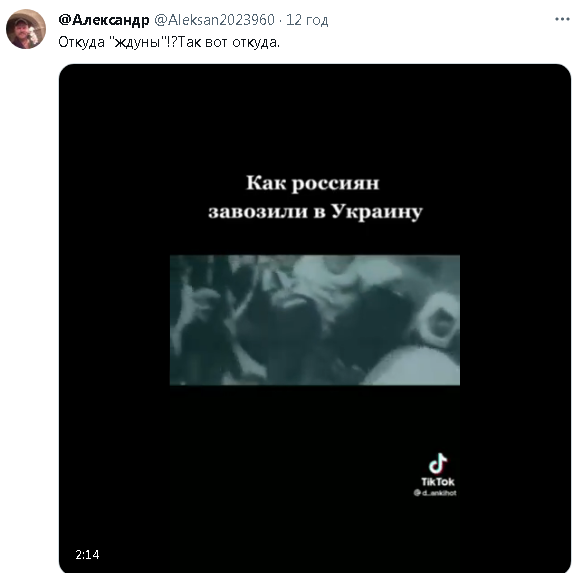
Task: Click the TikTok logo watermark icon
Action: [x=438, y=464]
